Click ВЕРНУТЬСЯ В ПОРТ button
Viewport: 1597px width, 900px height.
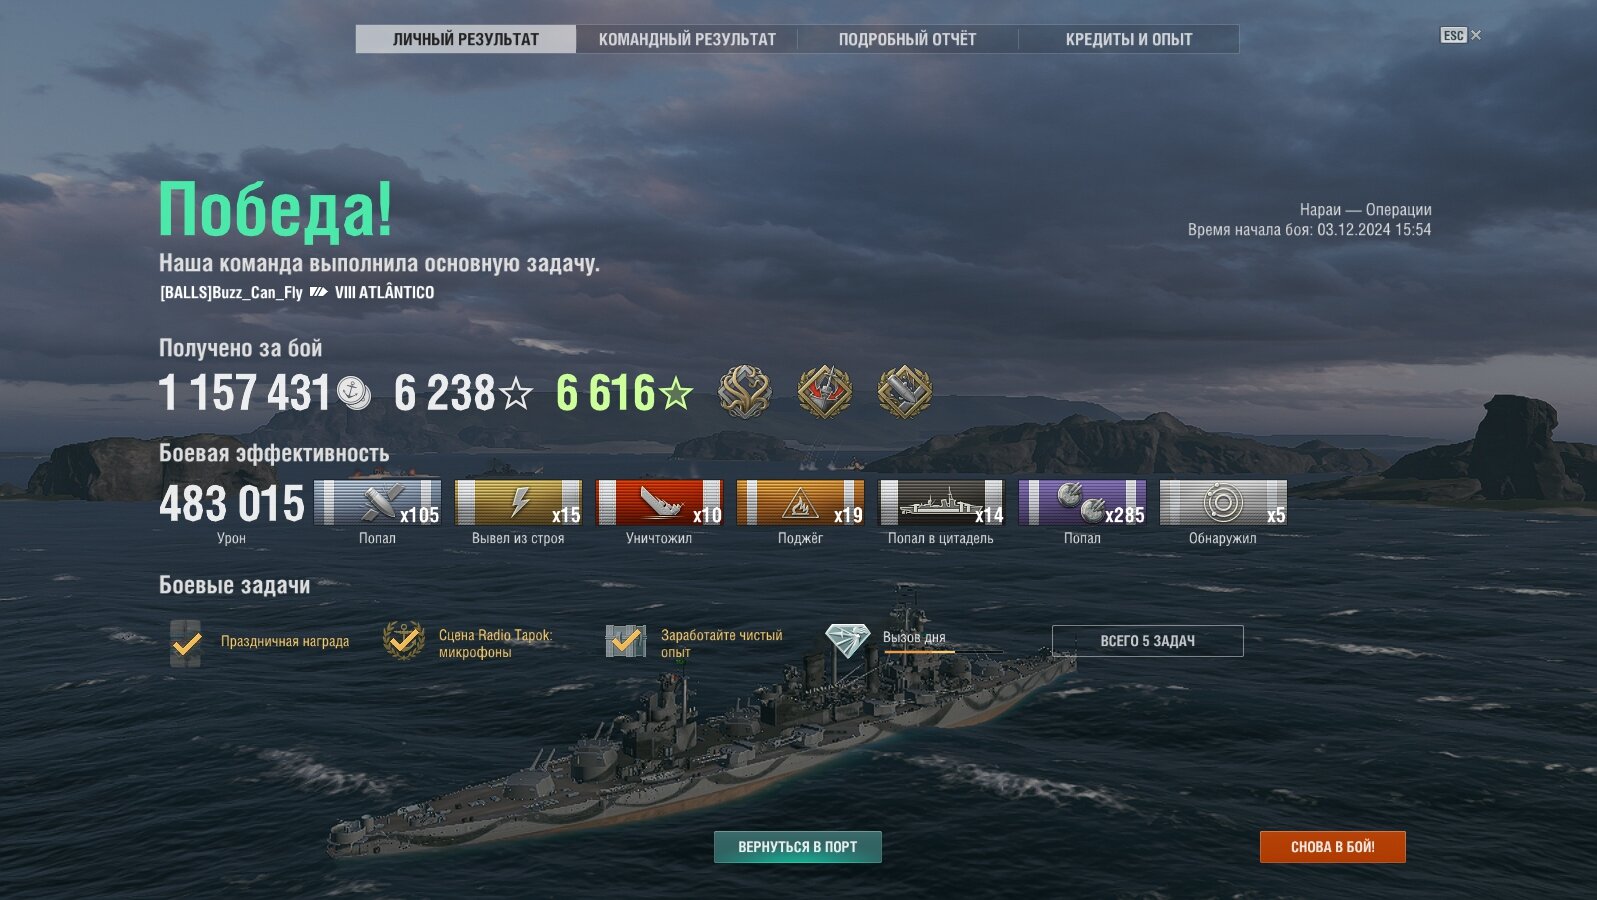pos(798,847)
